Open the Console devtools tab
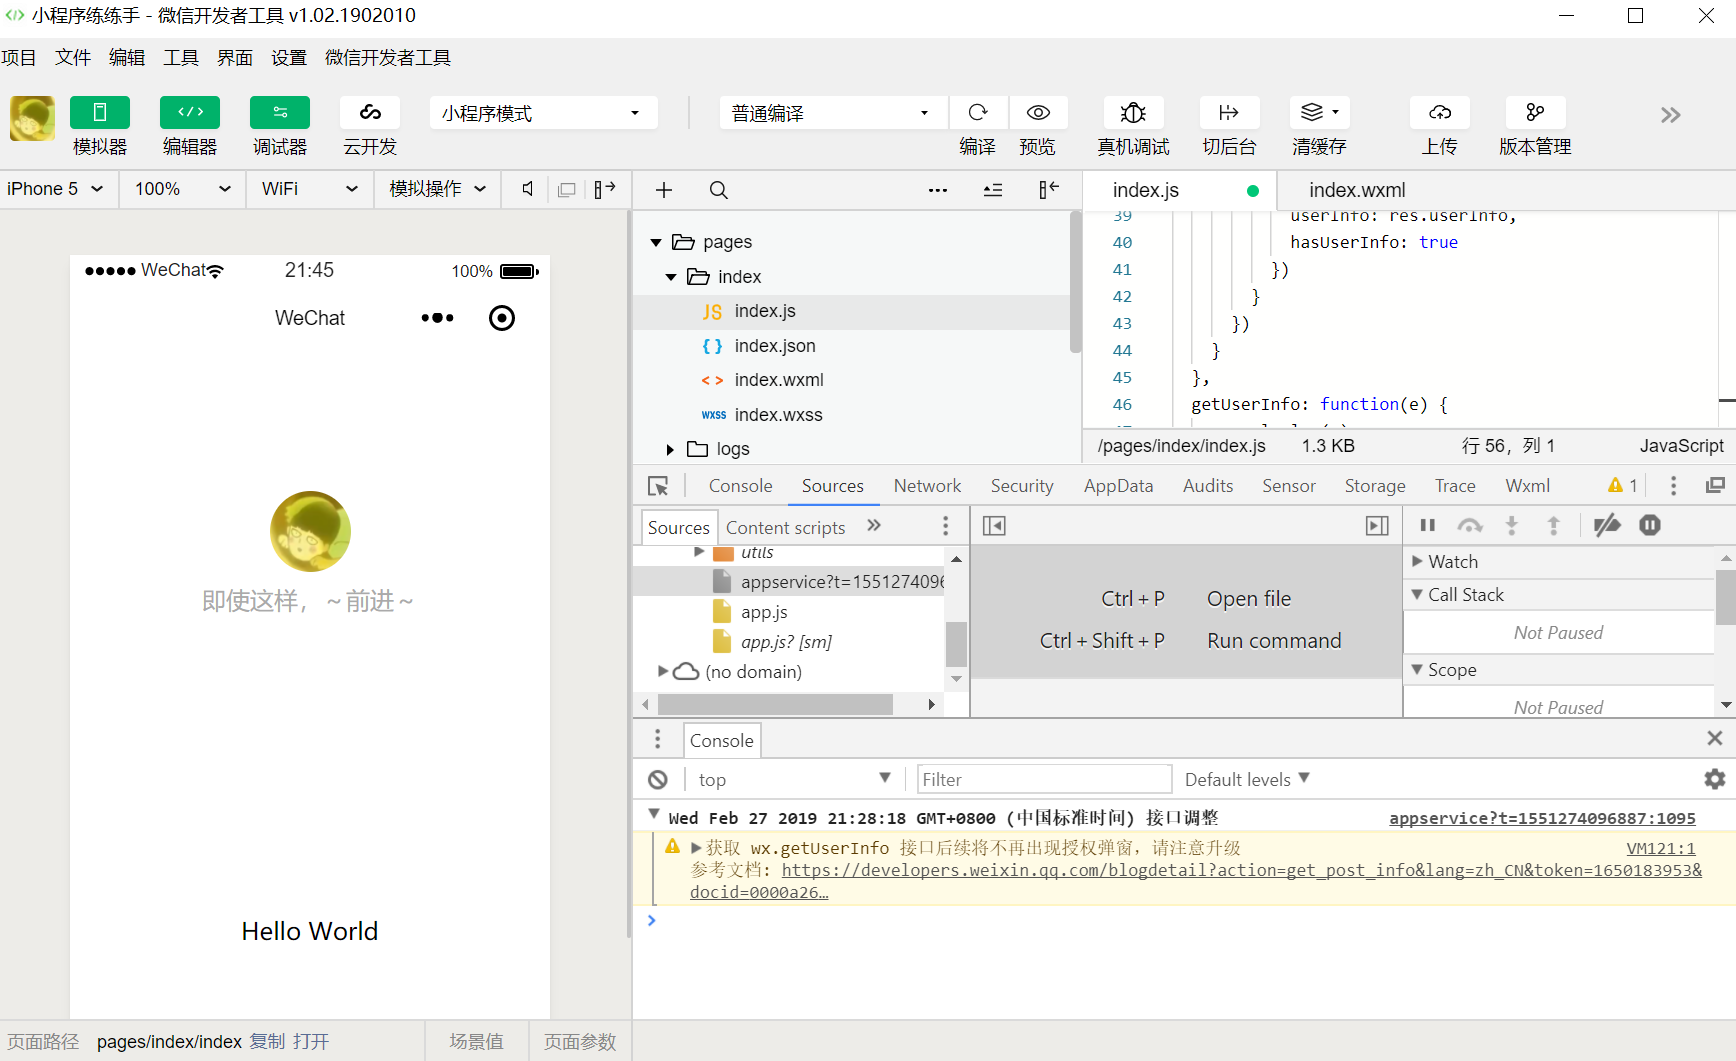 pyautogui.click(x=740, y=486)
